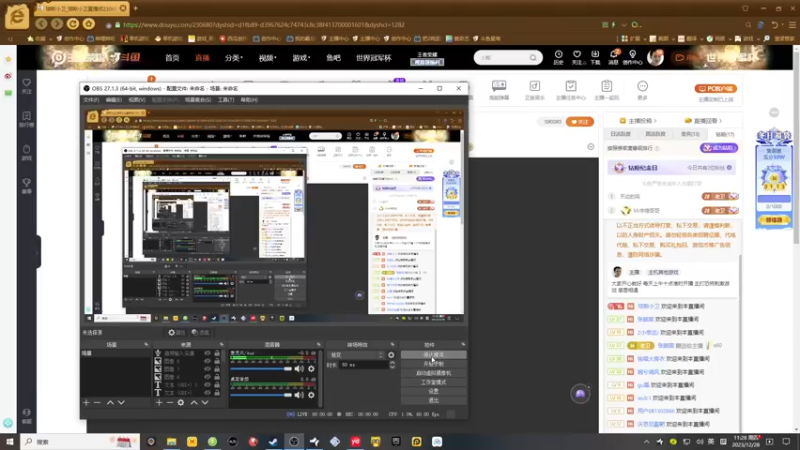Expand the 视频 dropdown in Douyu nav
This screenshot has height=450, width=800.
(x=267, y=58)
